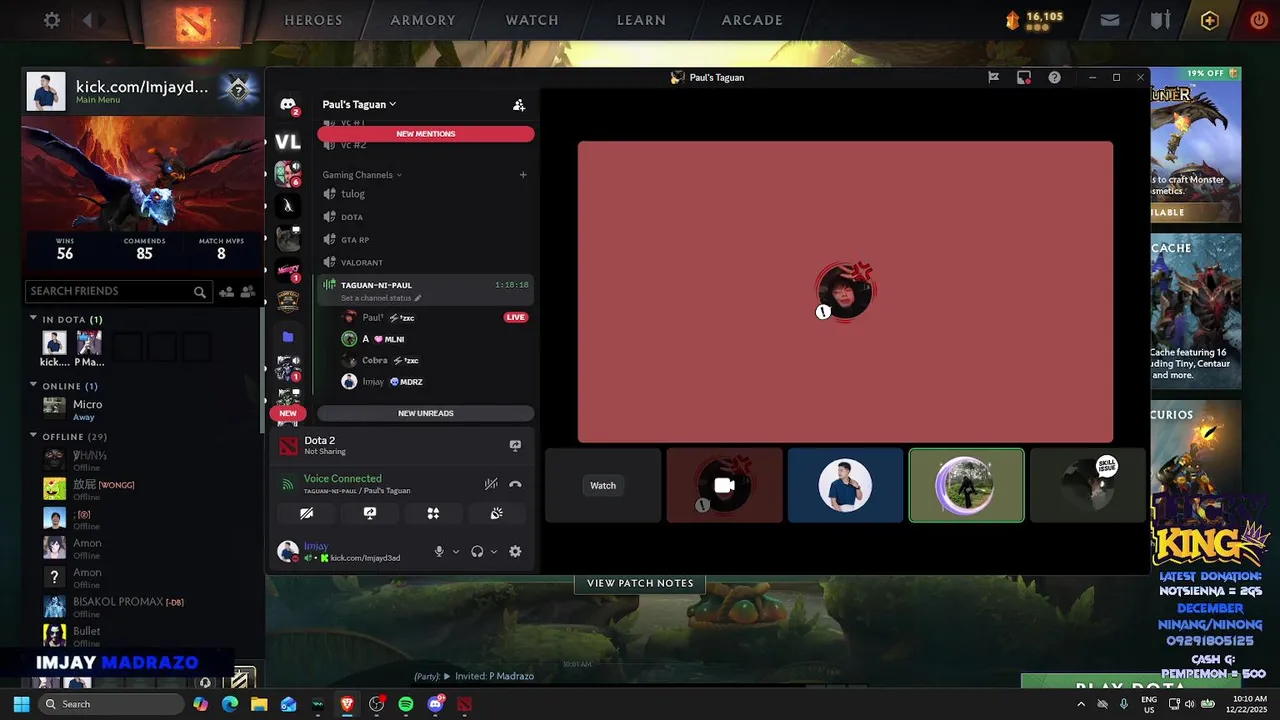
Task: Deafen with the Discord headphones button
Action: click(x=477, y=551)
